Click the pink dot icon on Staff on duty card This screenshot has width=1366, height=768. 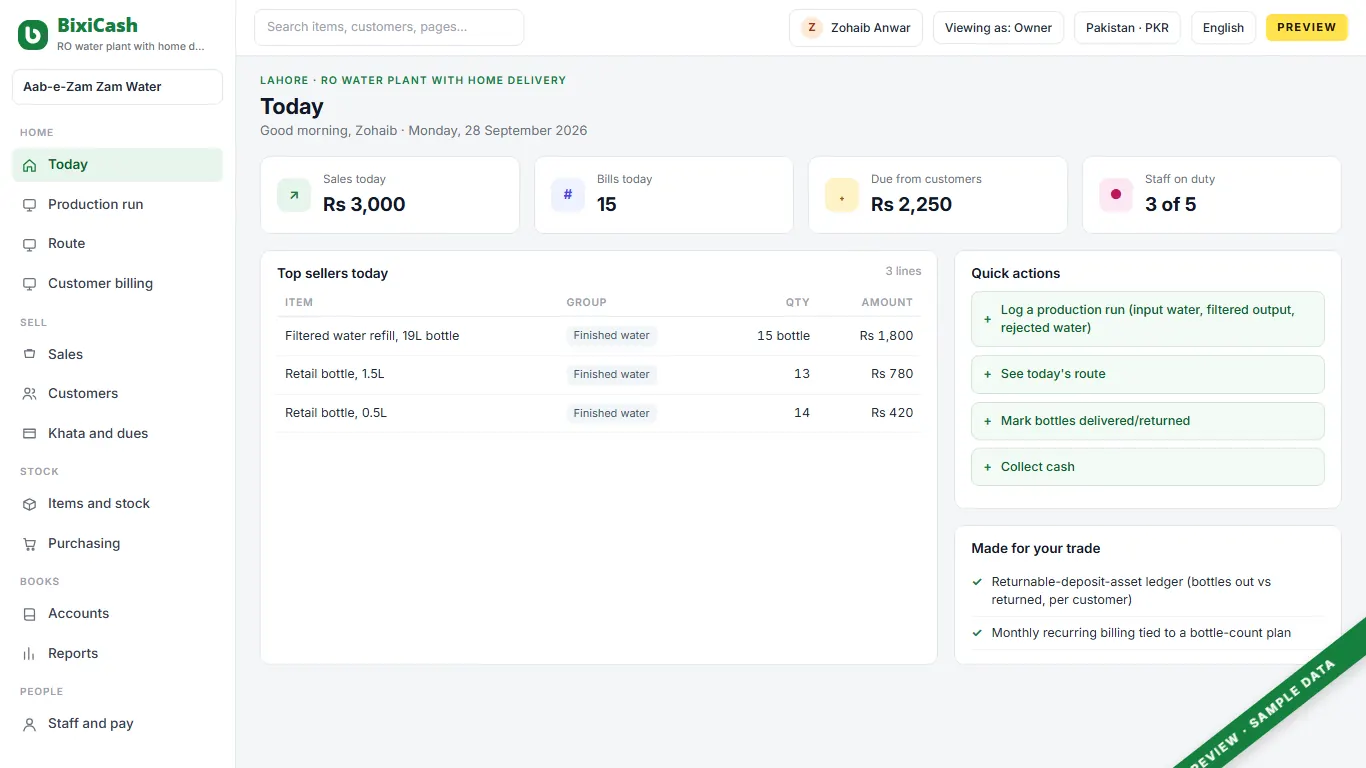[1116, 195]
